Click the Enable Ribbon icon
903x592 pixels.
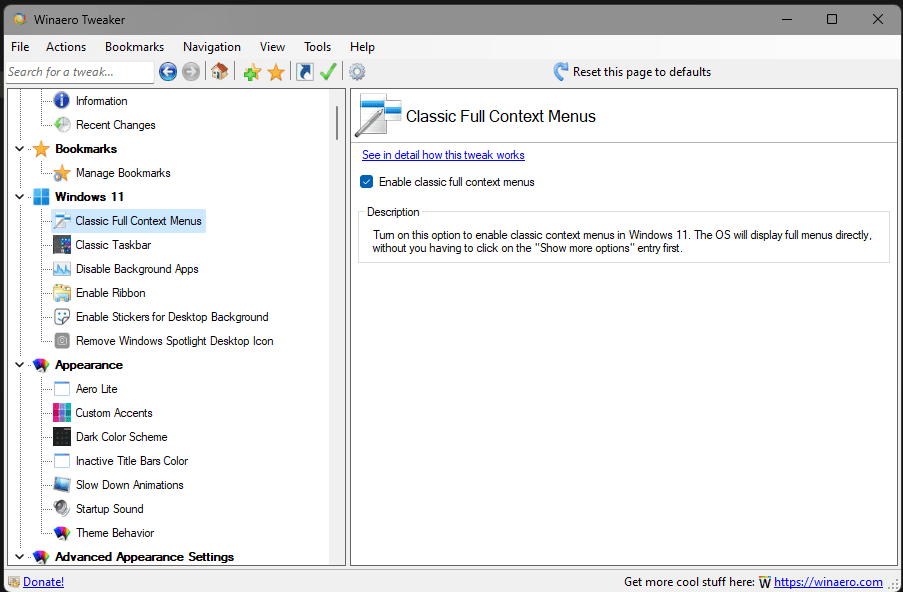coord(62,293)
